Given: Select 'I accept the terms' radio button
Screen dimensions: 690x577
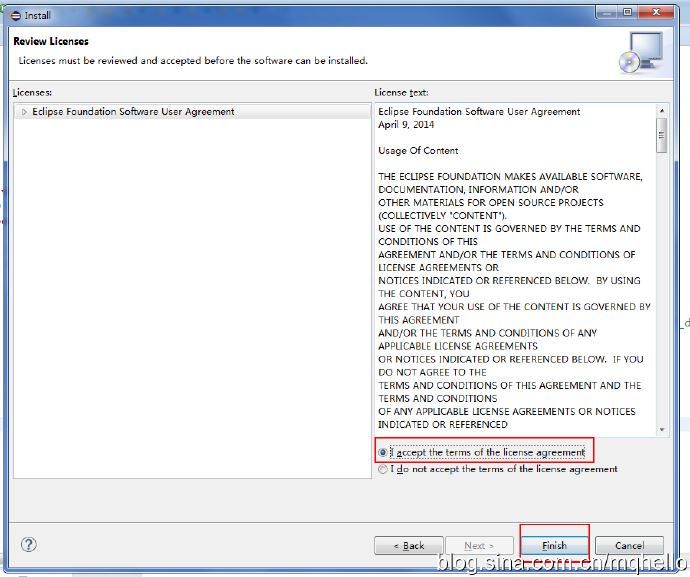Looking at the screenshot, I should [383, 452].
